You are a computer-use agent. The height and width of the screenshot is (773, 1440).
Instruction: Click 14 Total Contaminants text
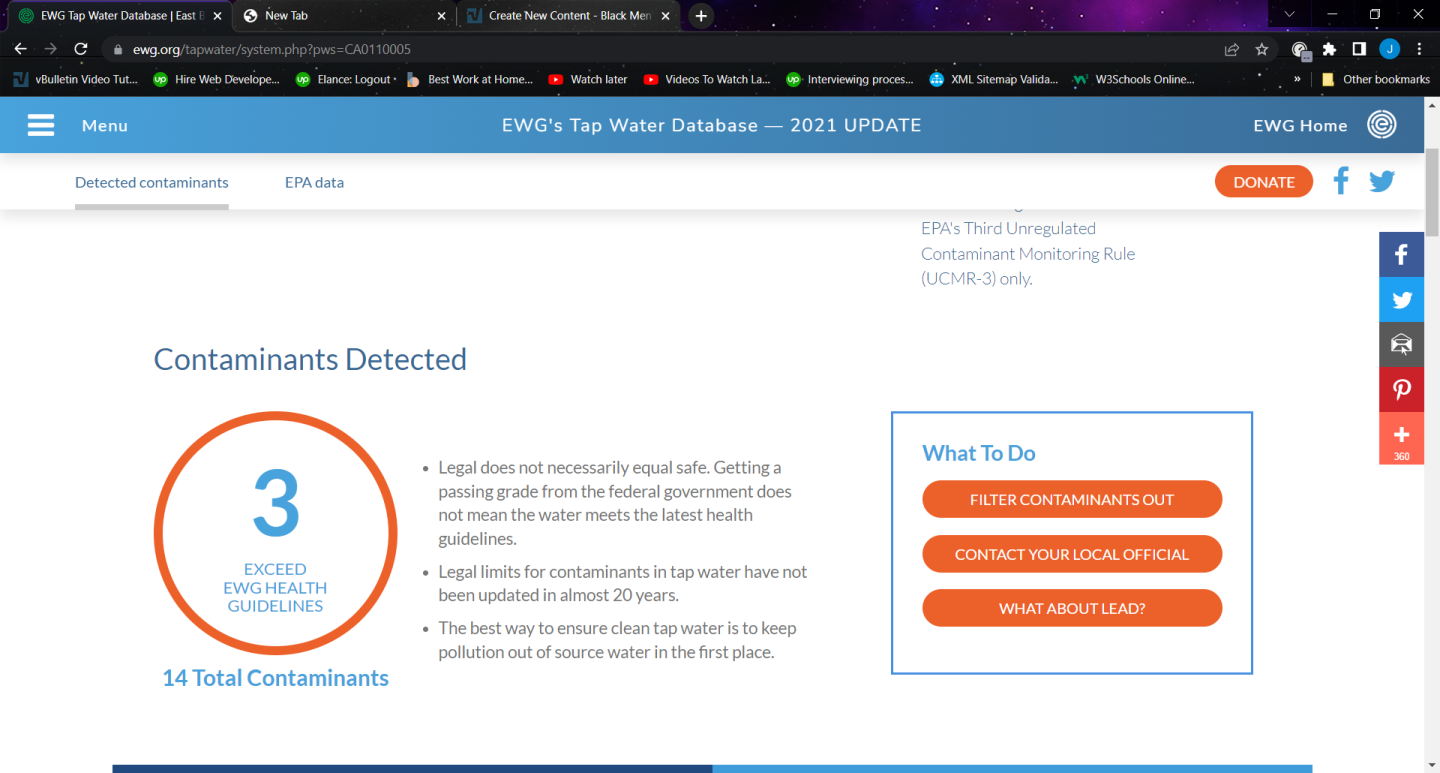pyautogui.click(x=275, y=678)
